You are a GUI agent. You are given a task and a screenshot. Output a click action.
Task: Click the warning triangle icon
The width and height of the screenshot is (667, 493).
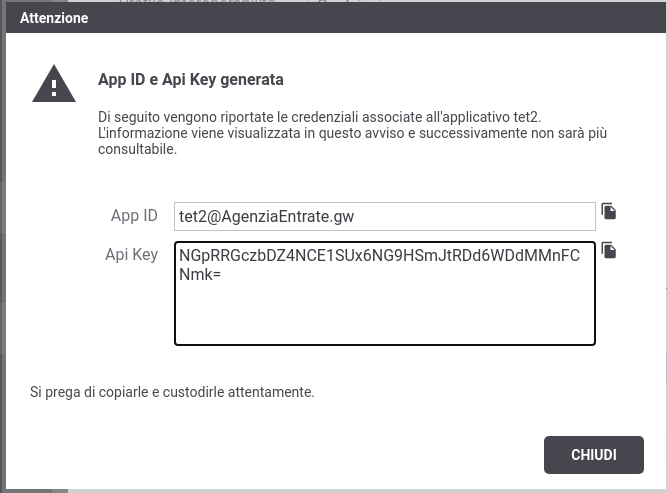tap(54, 84)
